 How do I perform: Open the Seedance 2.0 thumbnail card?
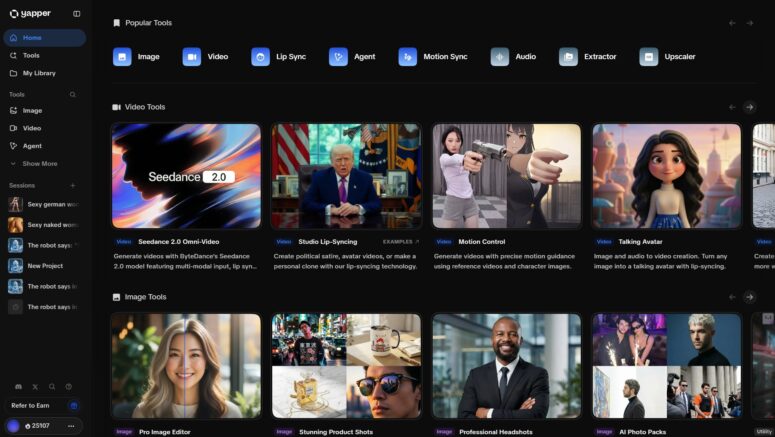(186, 176)
